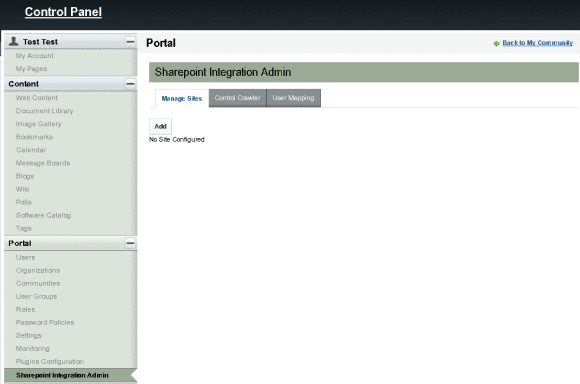
Task: Select Bookmarks in Content menu
Action: [34, 137]
